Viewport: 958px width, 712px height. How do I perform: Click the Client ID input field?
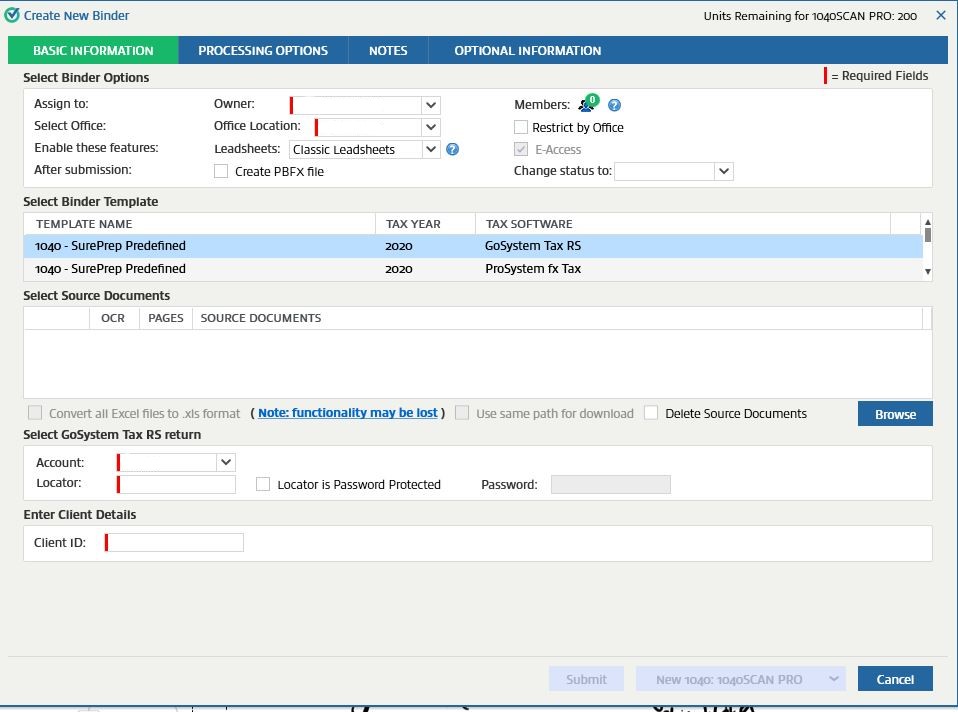pos(174,542)
